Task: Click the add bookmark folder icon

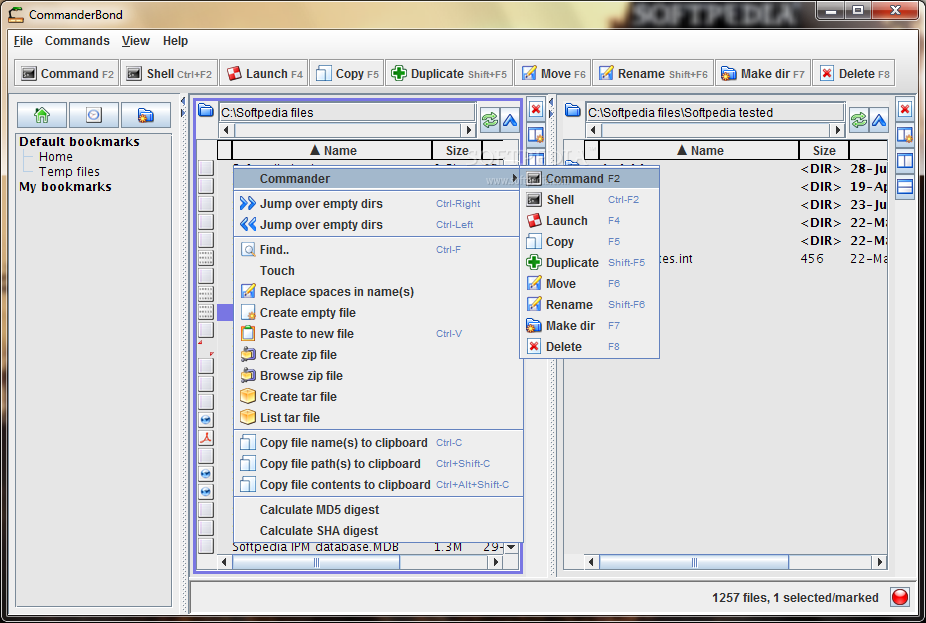Action: 145,115
